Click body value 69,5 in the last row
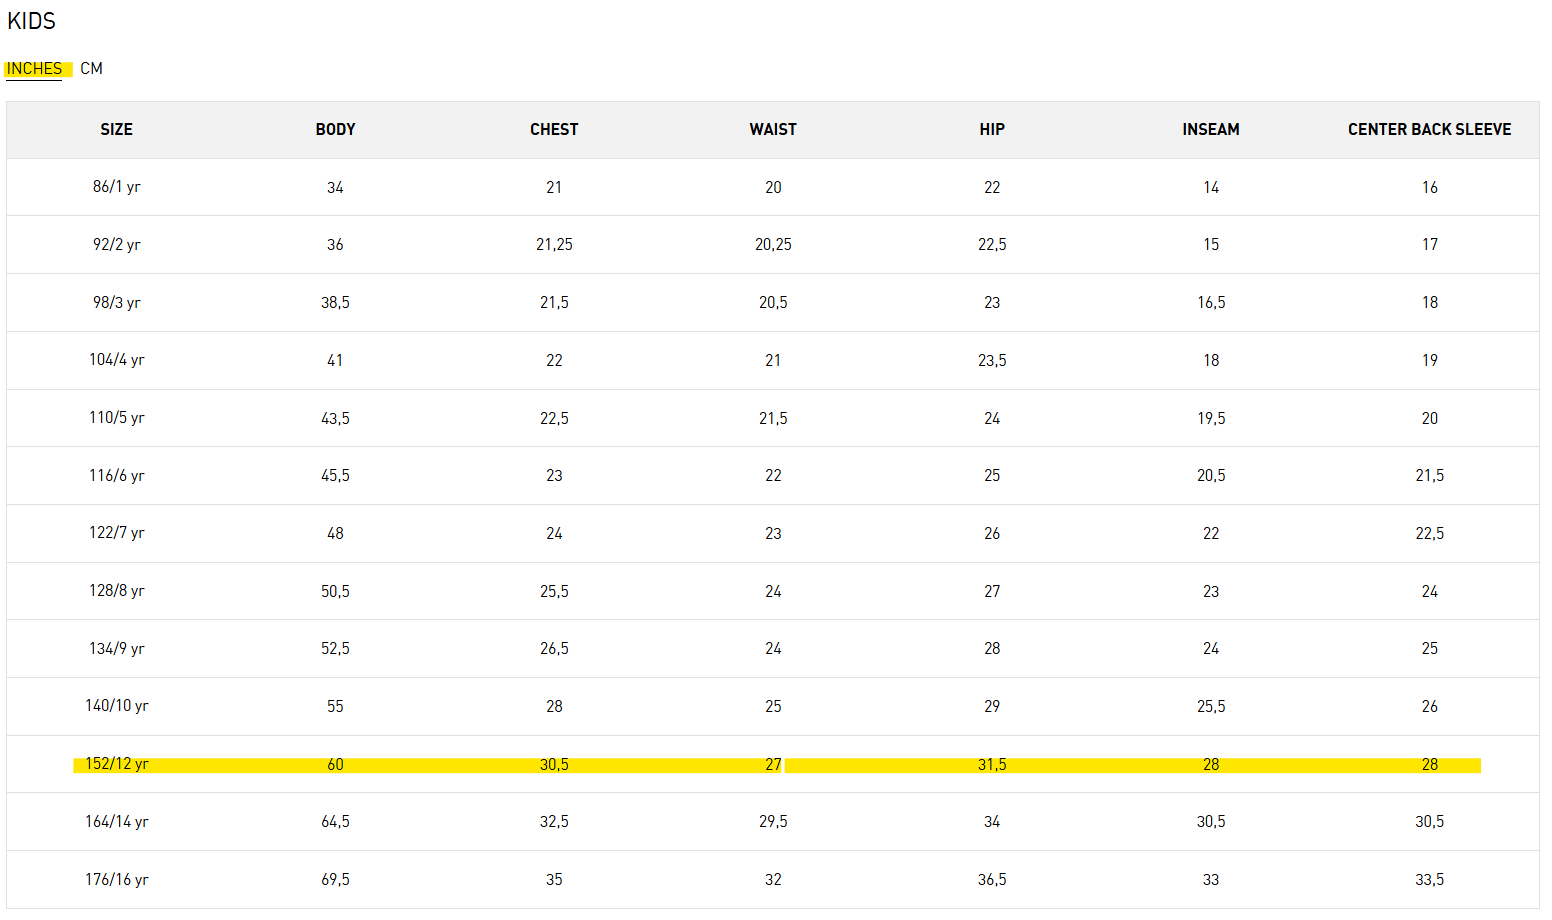 pos(335,880)
